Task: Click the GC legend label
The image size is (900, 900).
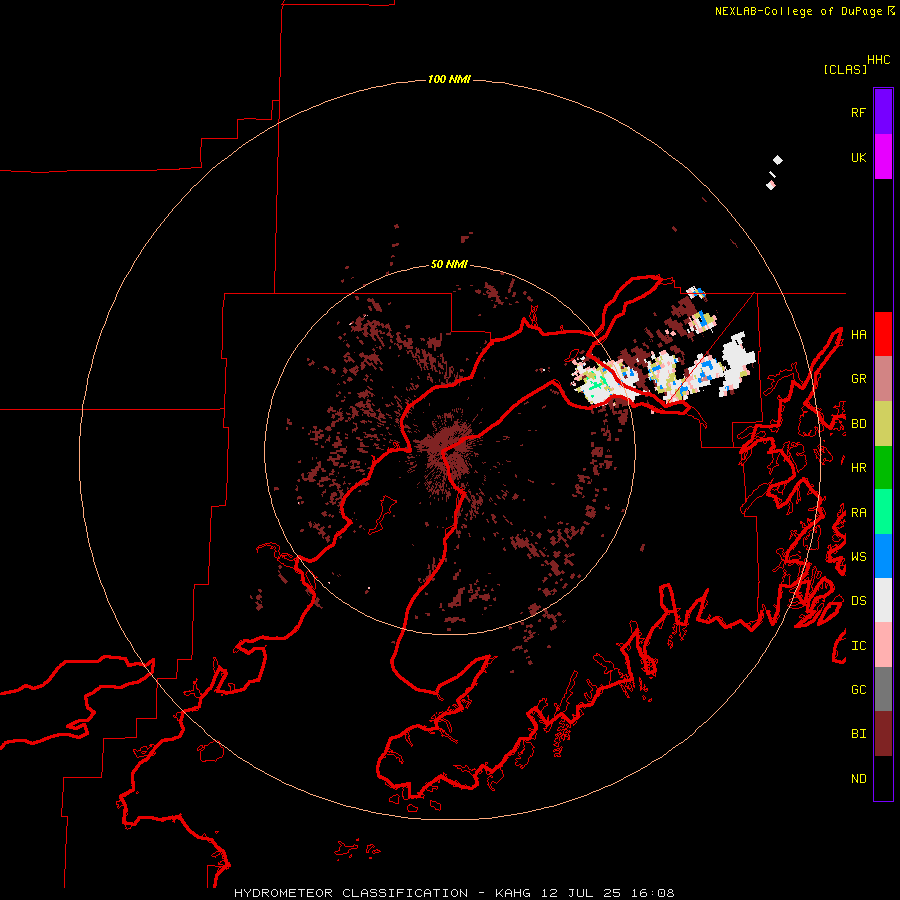Action: point(858,690)
